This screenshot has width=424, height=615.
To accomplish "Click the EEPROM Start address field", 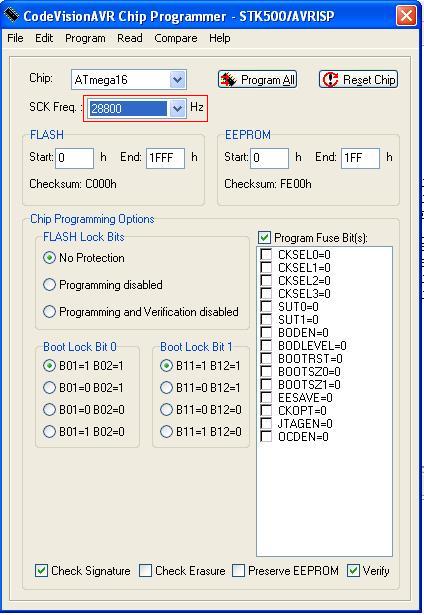I will [x=269, y=158].
